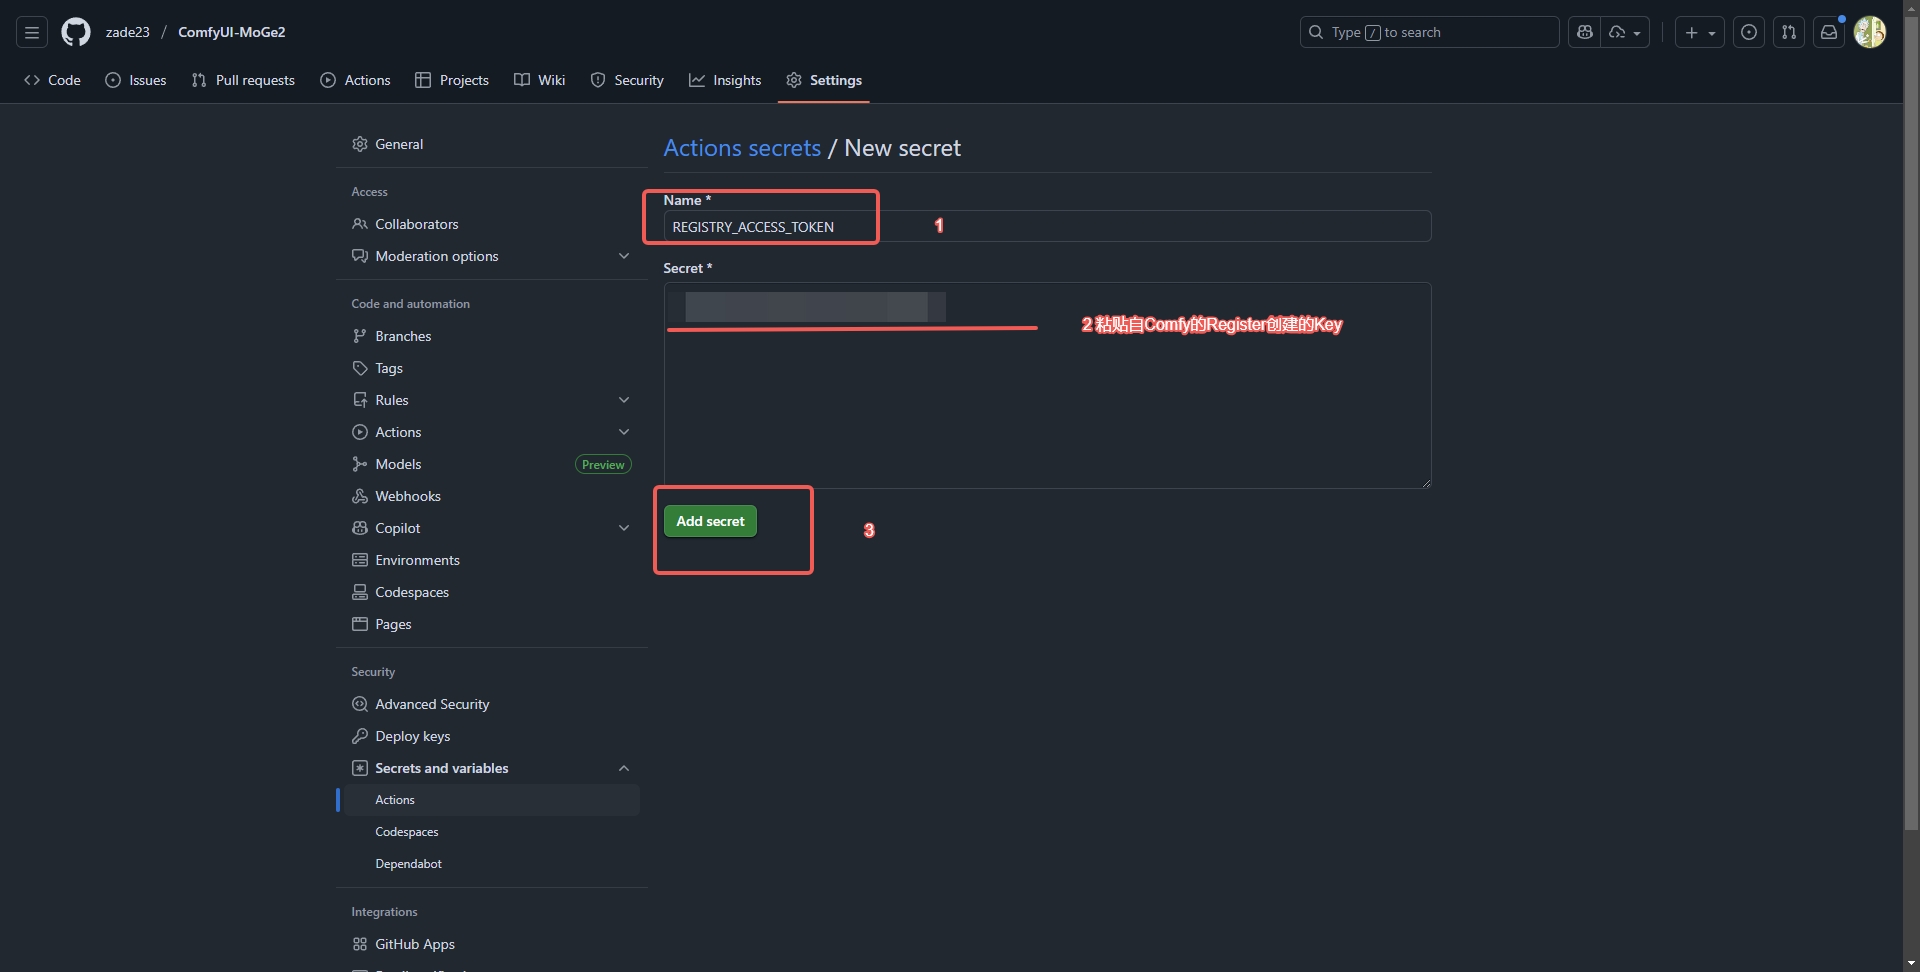Open General settings in sidebar
Viewport: 1920px width, 972px height.
click(x=491, y=144)
